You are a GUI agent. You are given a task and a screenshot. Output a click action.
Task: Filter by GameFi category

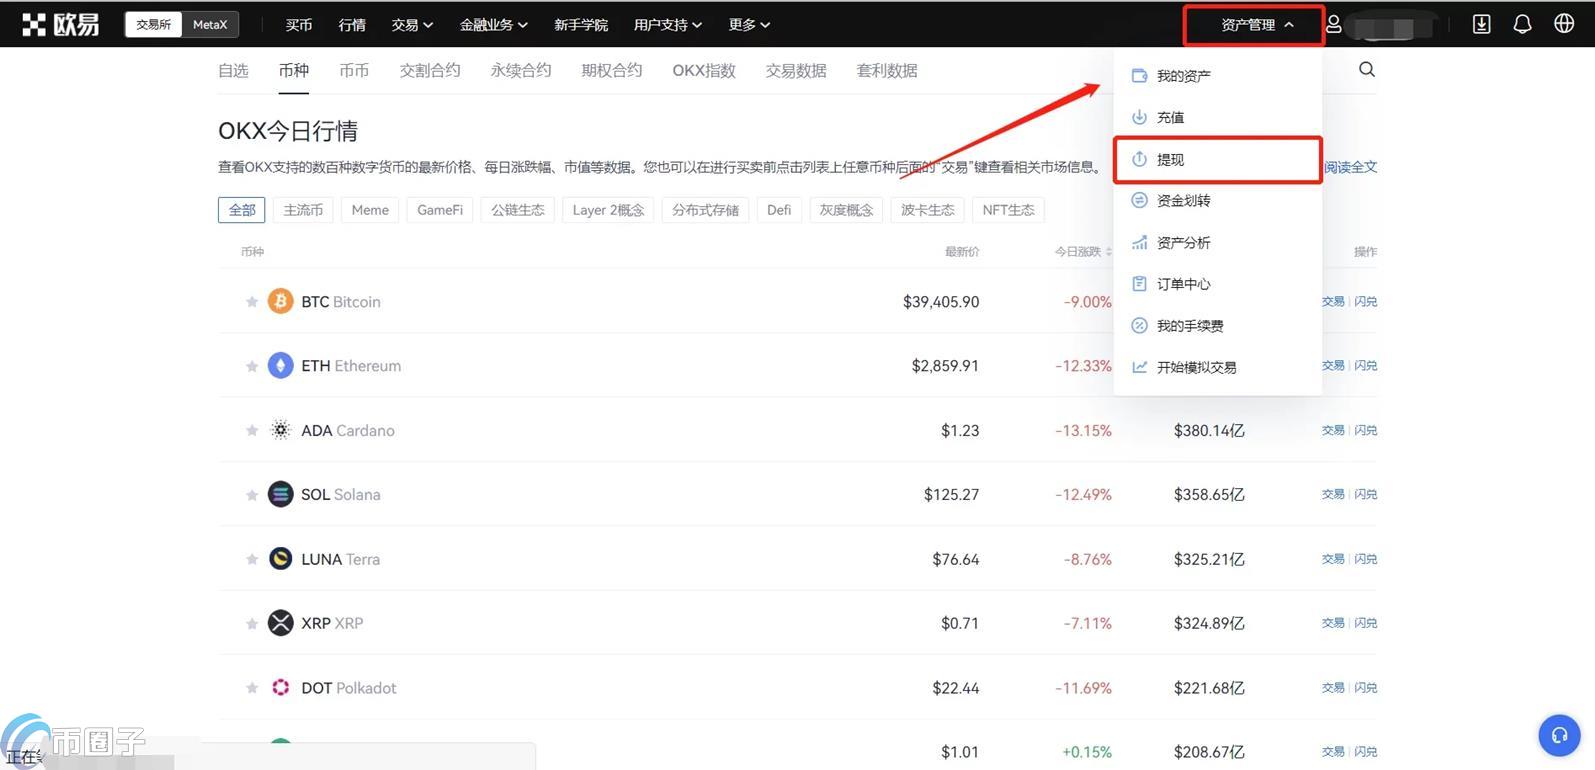[440, 210]
